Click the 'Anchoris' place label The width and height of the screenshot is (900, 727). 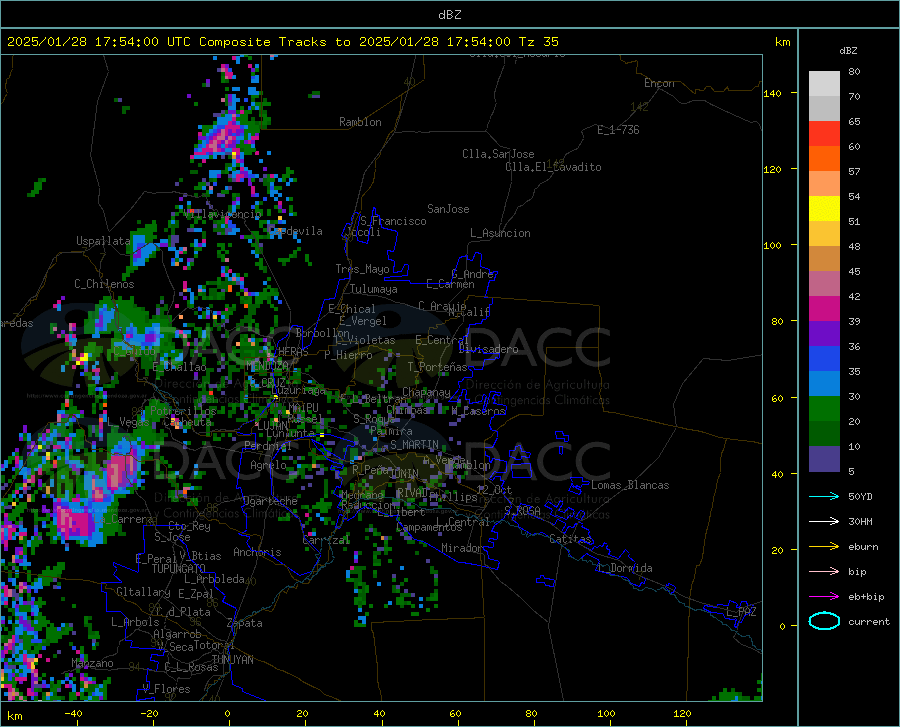click(x=257, y=552)
